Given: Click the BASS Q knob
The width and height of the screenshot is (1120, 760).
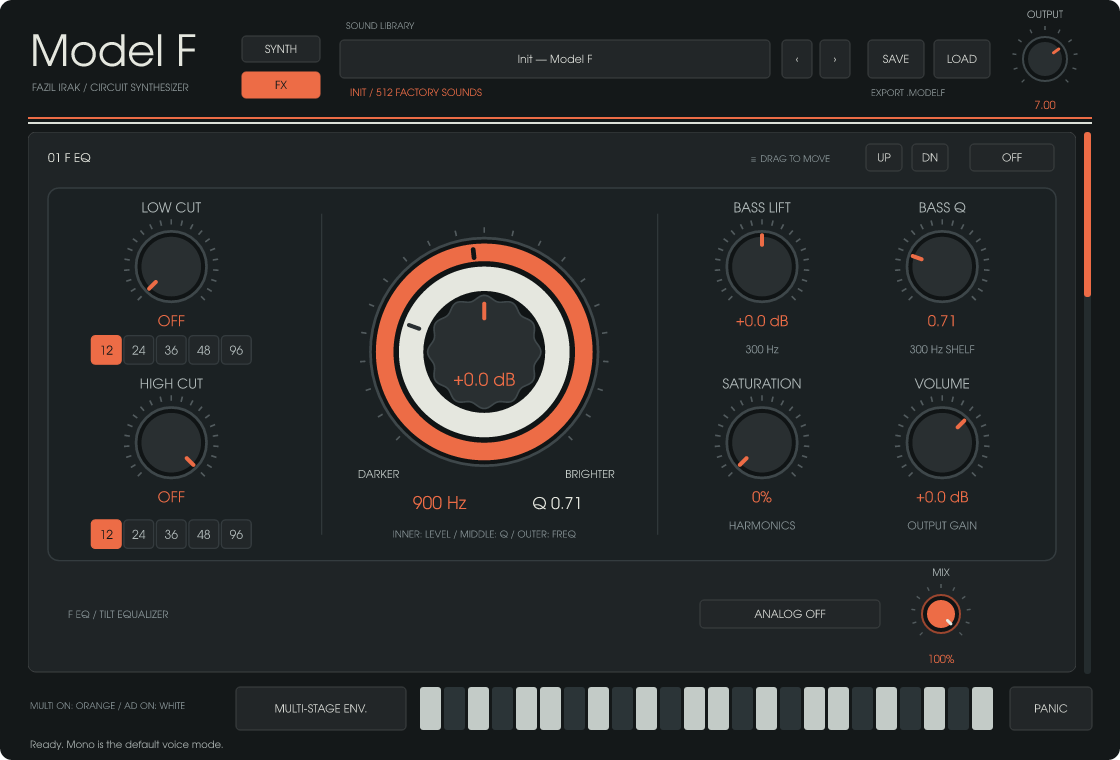Looking at the screenshot, I should (x=941, y=266).
